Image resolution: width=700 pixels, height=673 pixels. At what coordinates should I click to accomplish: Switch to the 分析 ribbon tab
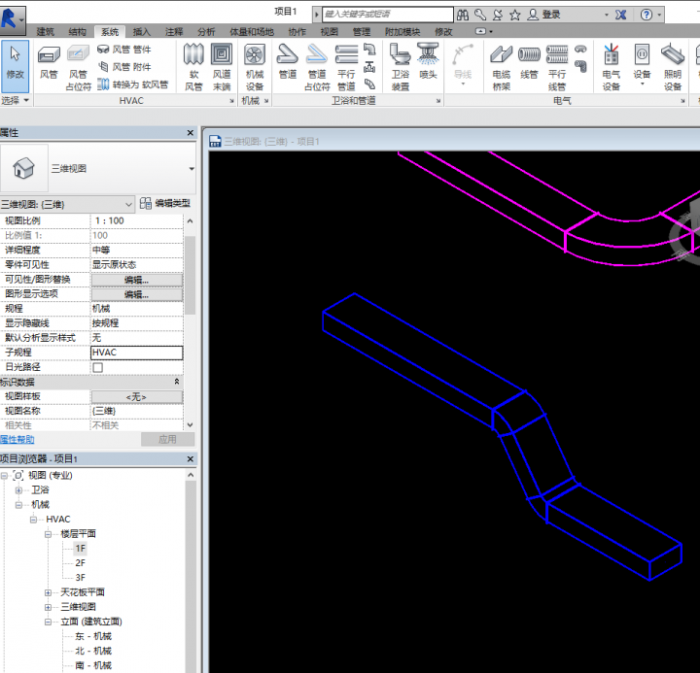[x=205, y=32]
